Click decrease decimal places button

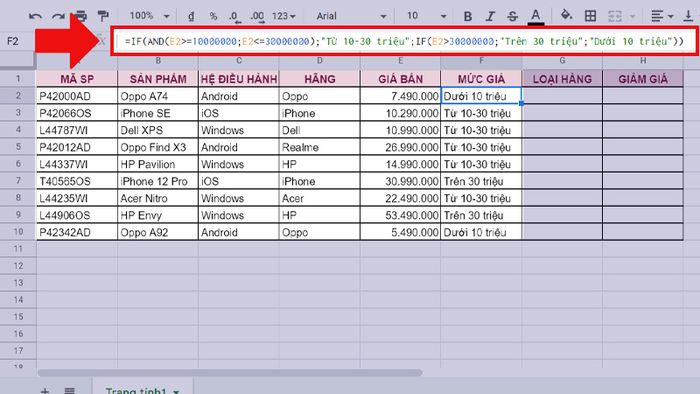pos(234,17)
